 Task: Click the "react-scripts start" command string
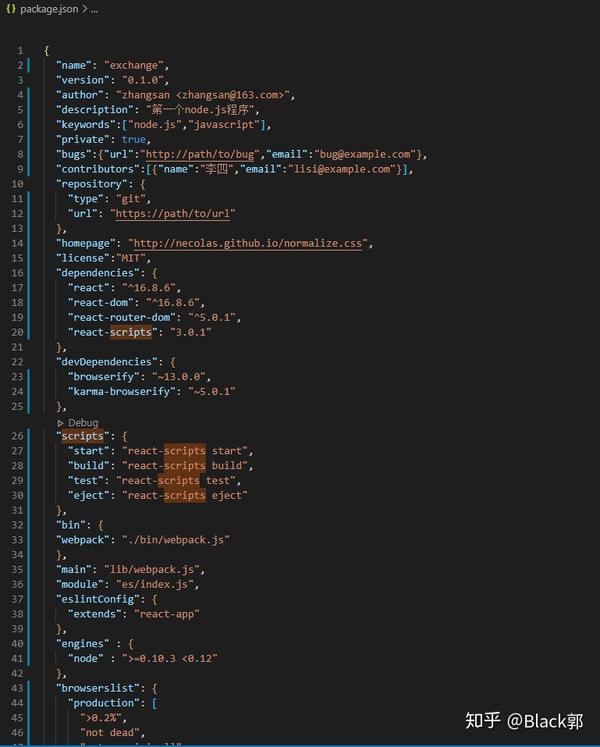click(x=185, y=451)
